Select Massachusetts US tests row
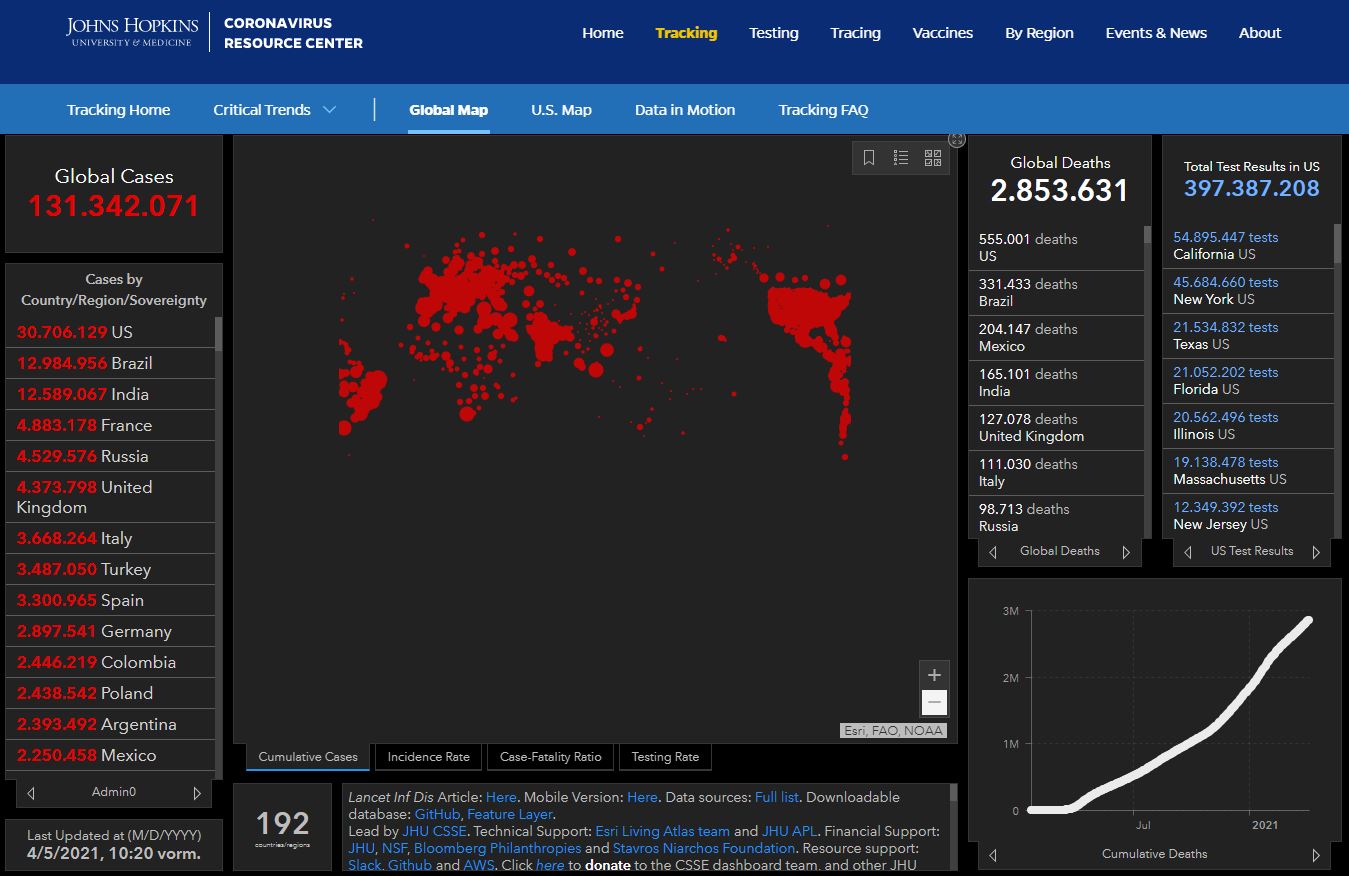Screen dimensions: 1349x876 (x=1248, y=471)
